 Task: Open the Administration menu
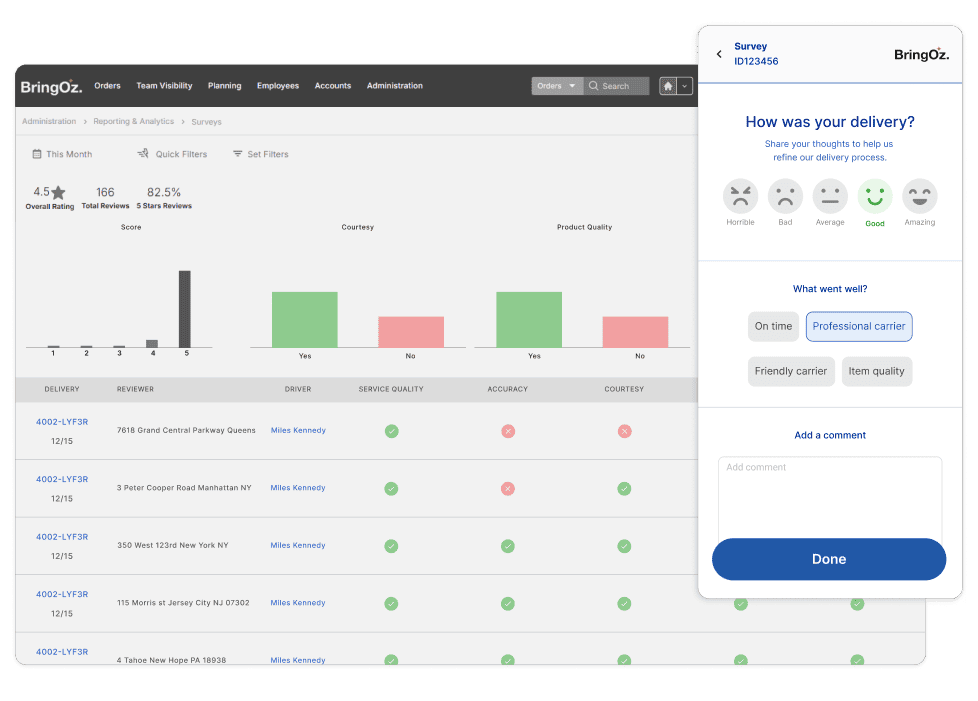pyautogui.click(x=395, y=85)
